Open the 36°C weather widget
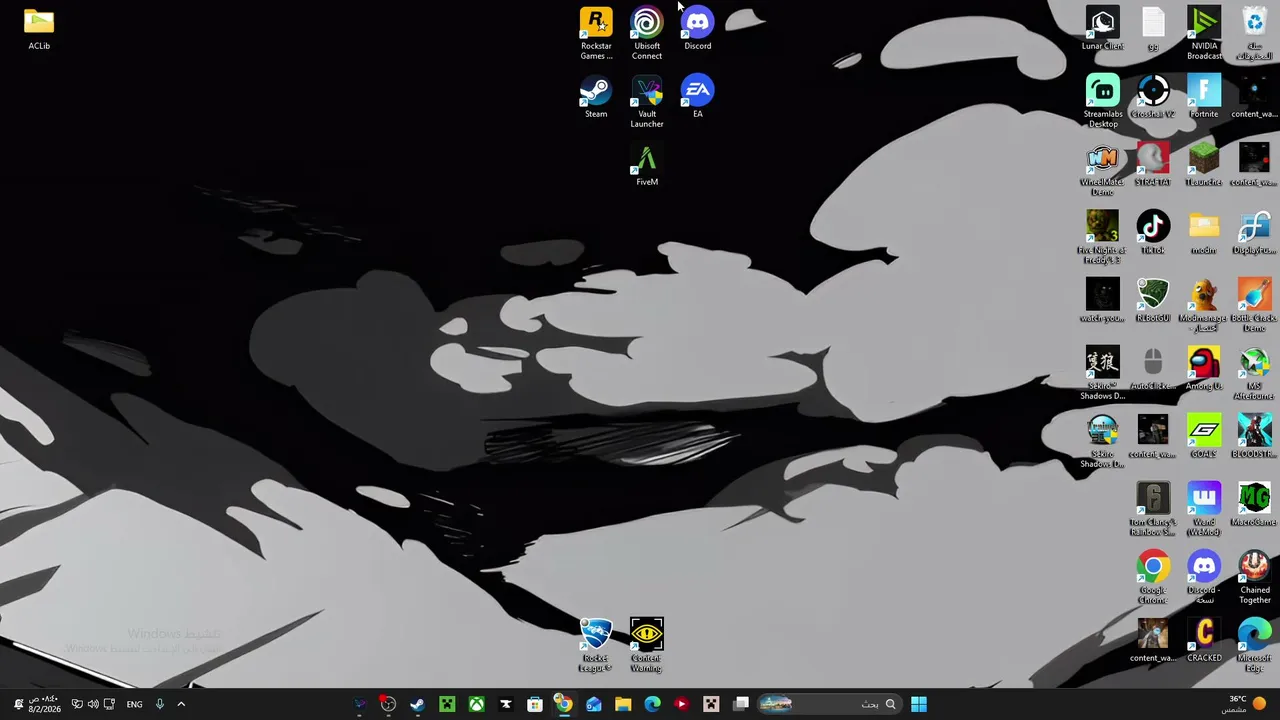Screen dimensions: 1280x720 pos(1246,704)
